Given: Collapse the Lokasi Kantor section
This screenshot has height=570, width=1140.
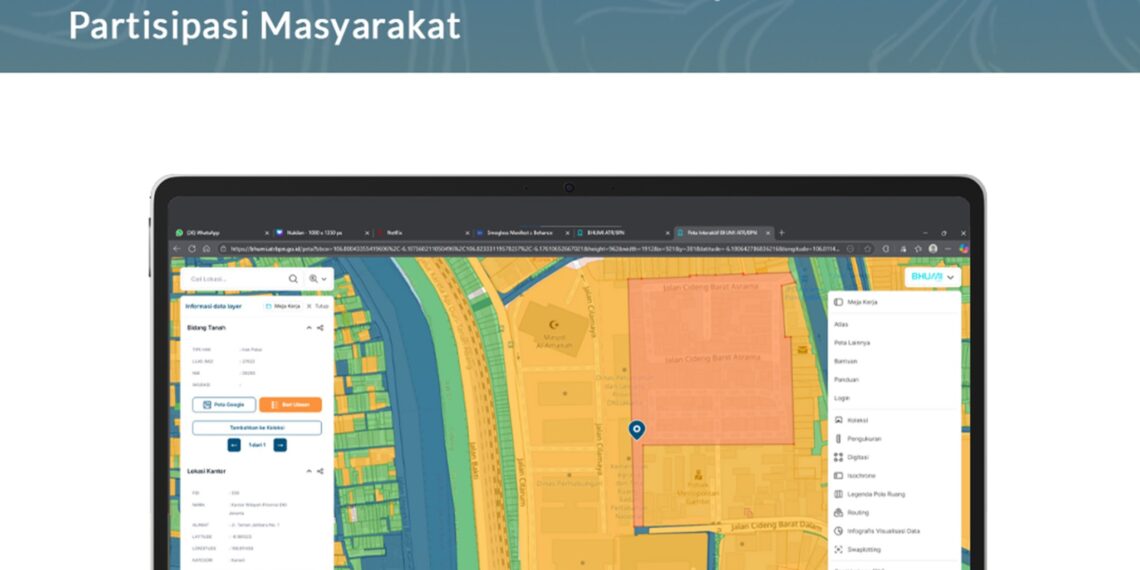Looking at the screenshot, I should click(309, 471).
